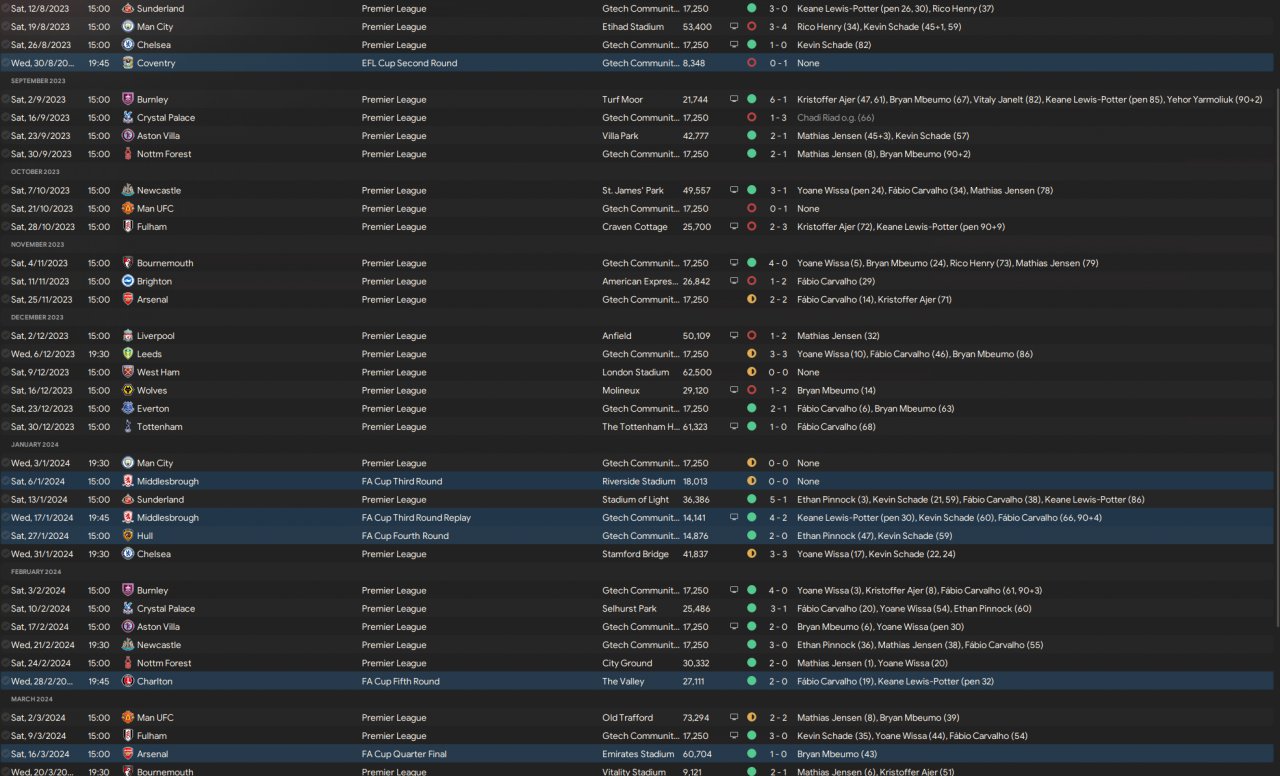Open the Charlton team link
This screenshot has width=1280, height=776.
click(155, 681)
